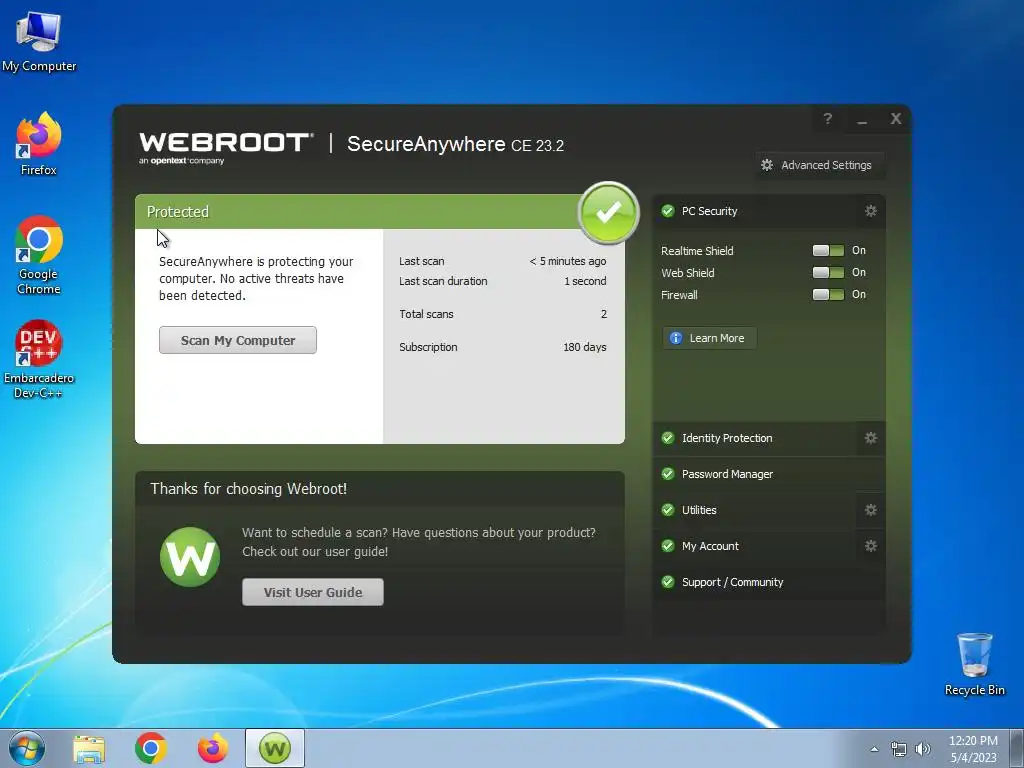
Task: Close the Webroot window
Action: click(x=896, y=118)
